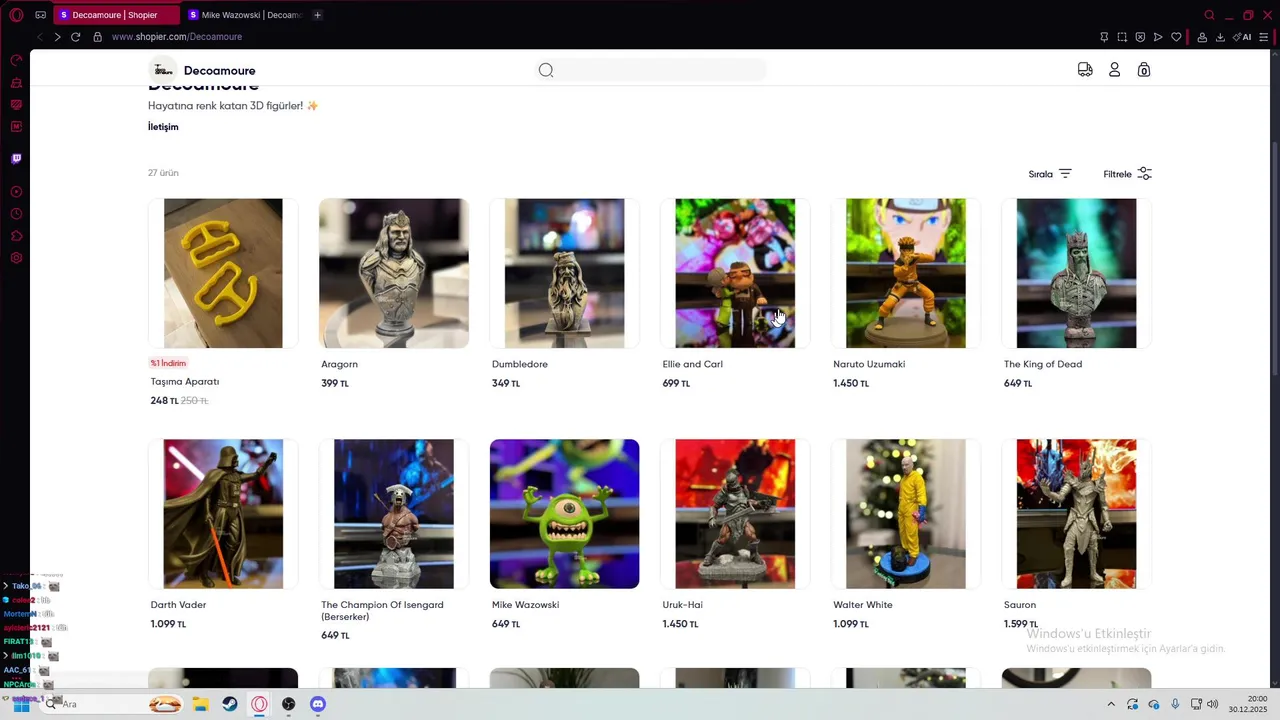Open the ad blocker shield icon

point(1140,37)
